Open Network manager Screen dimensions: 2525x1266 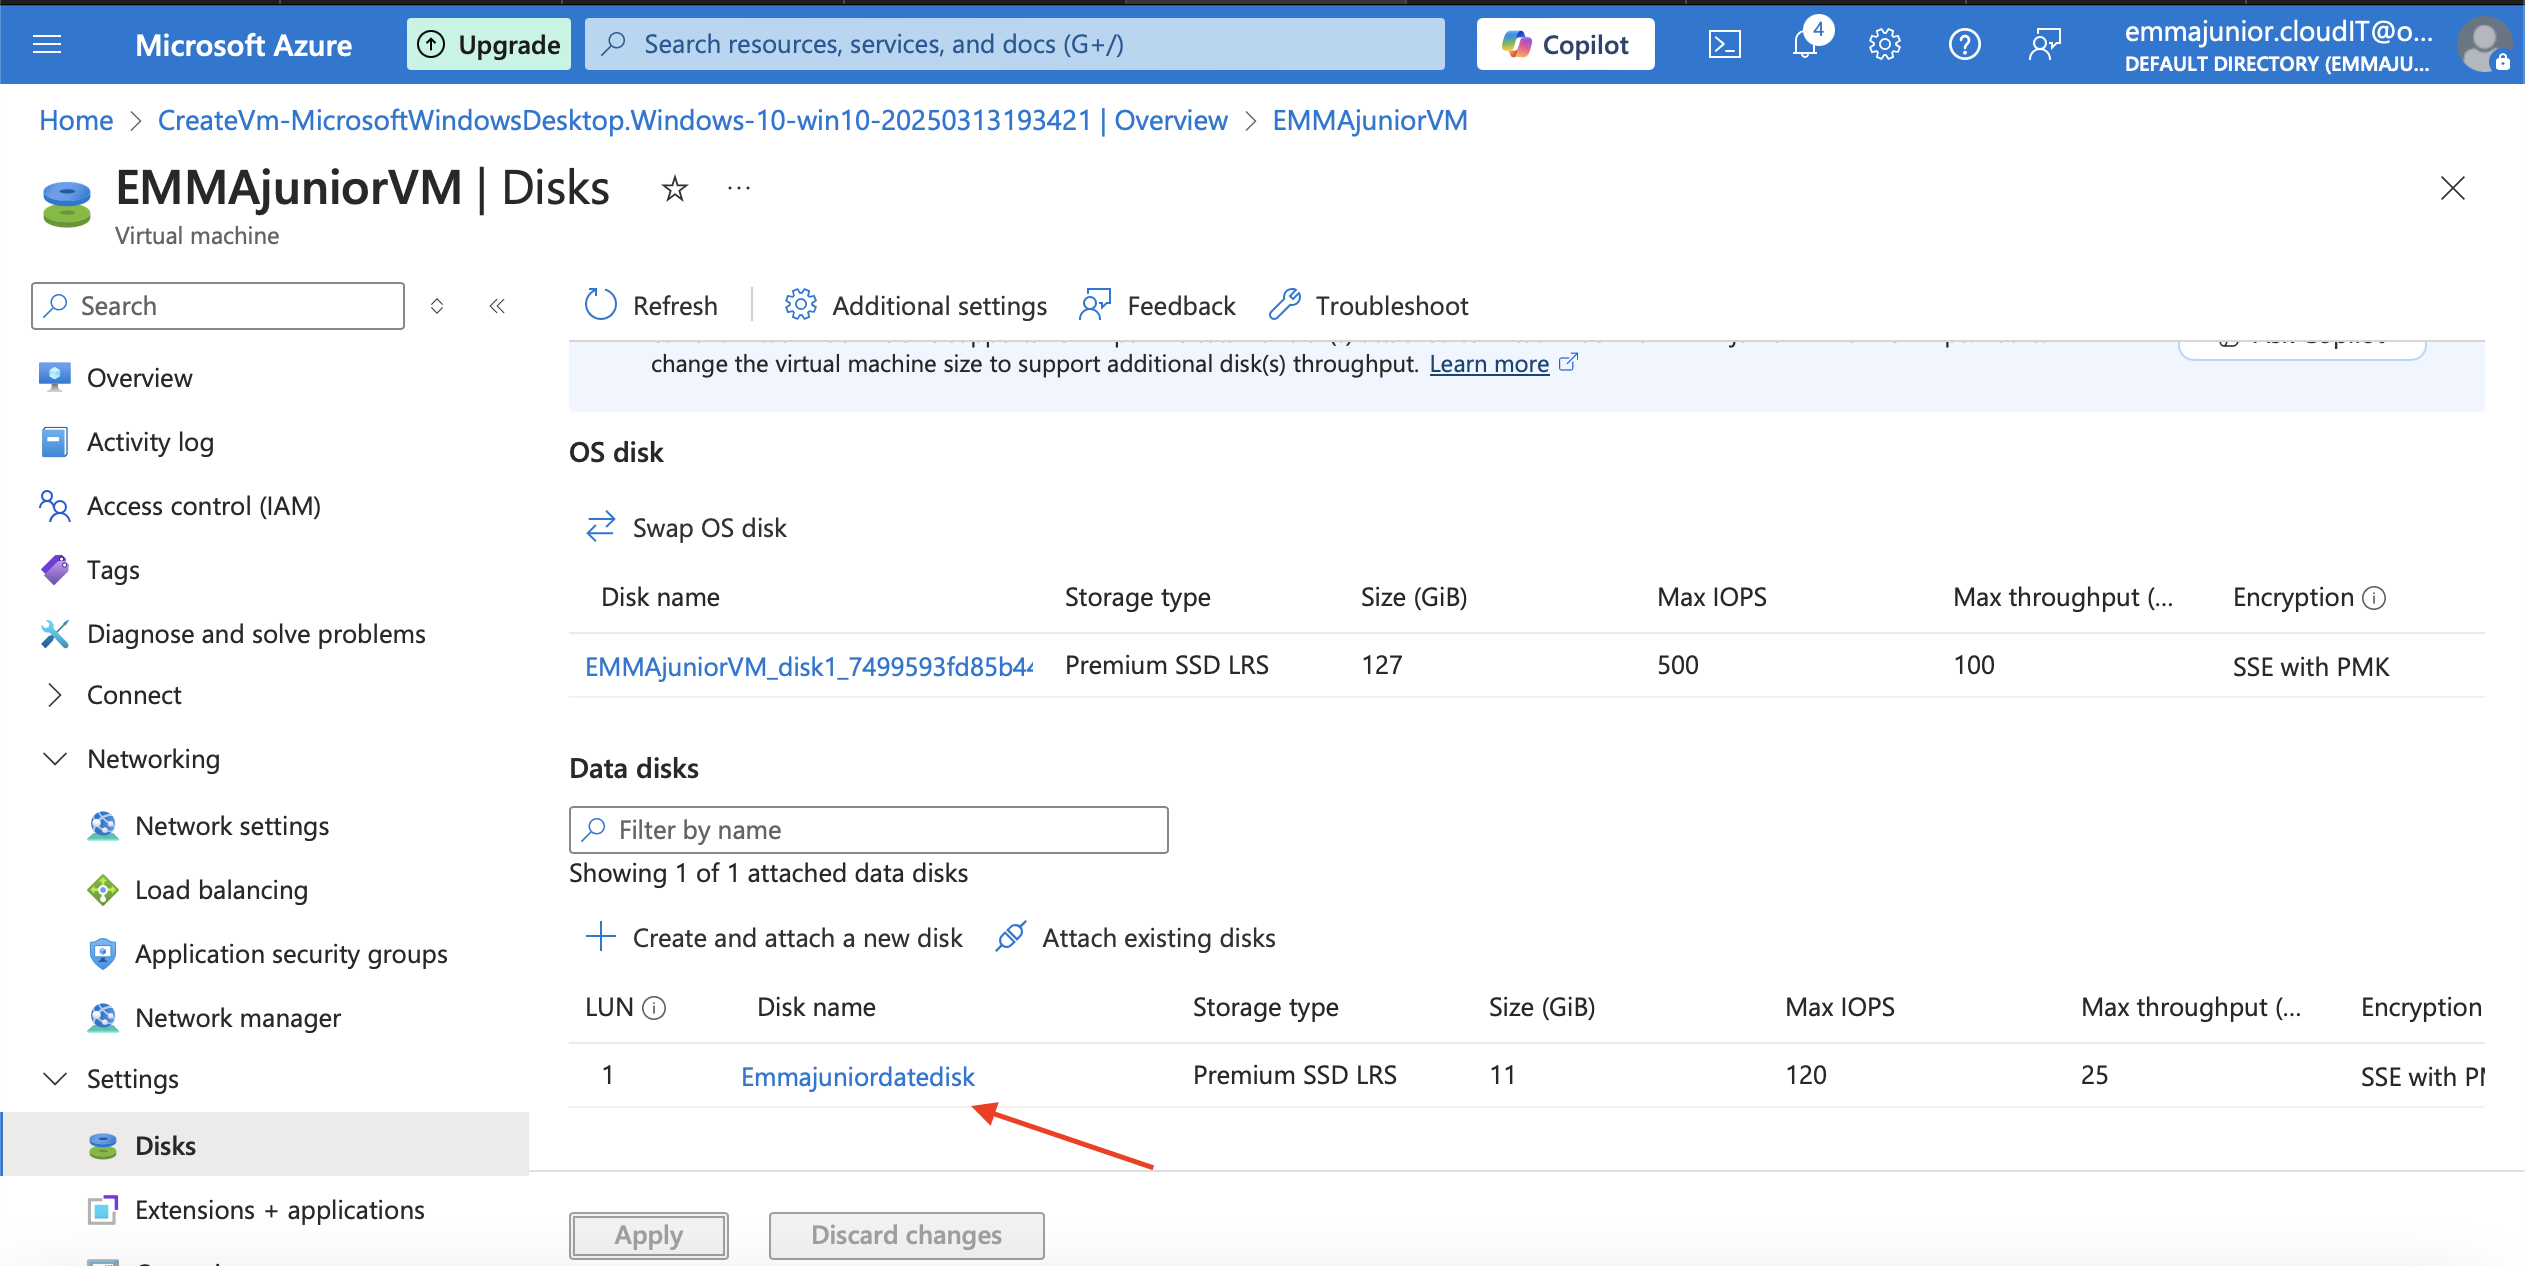click(238, 1018)
